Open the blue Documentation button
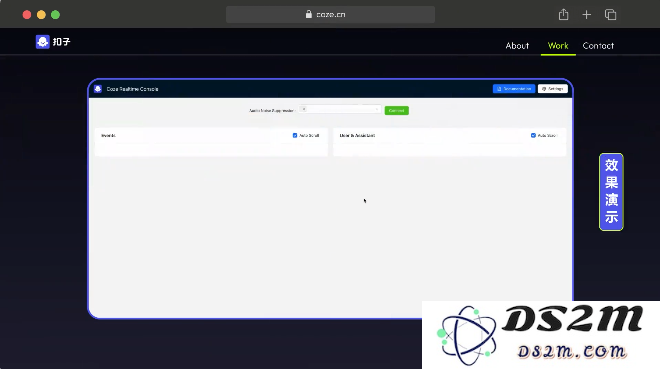Viewport: 660px width, 369px height. (514, 89)
